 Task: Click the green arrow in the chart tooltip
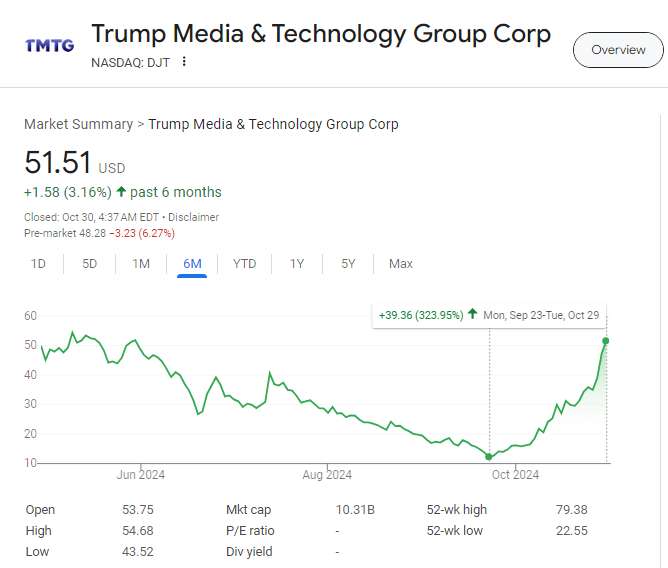tap(472, 315)
